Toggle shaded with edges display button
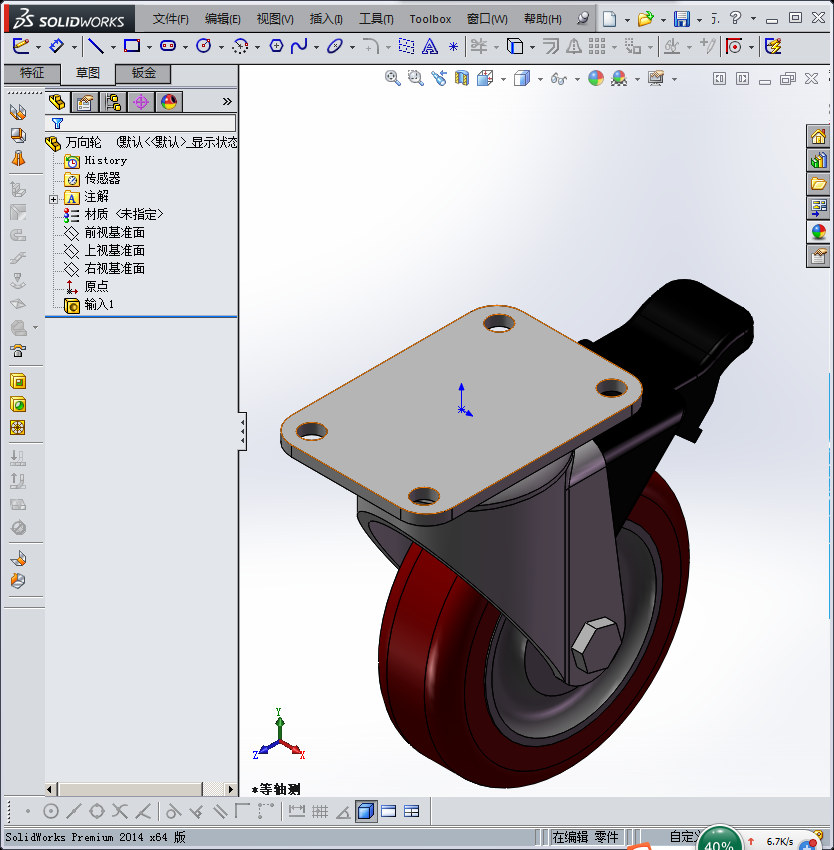This screenshot has height=850, width=834. [366, 812]
